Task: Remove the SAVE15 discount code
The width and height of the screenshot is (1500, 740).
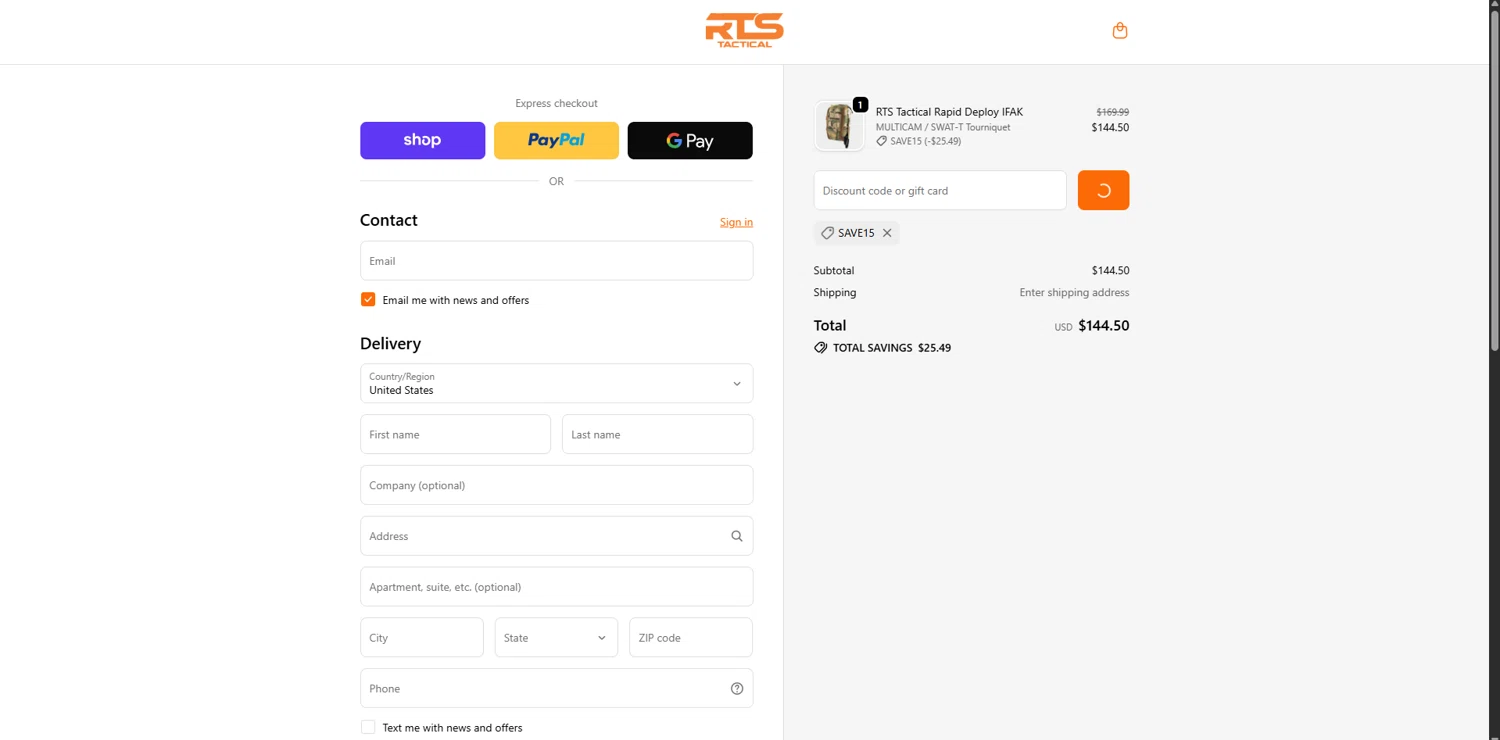Action: [x=887, y=233]
